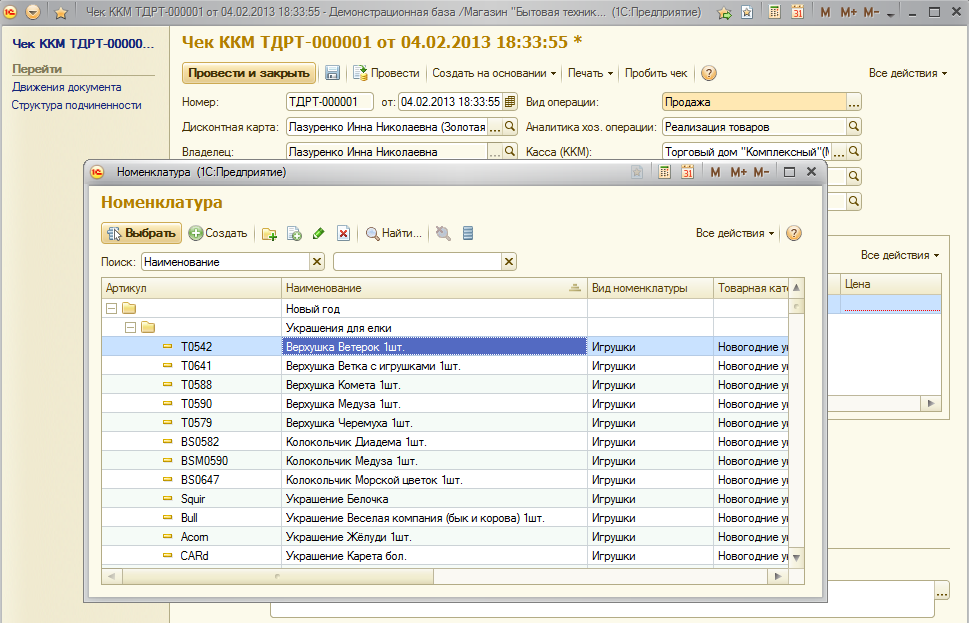969x623 pixels.
Task: Collapse the 'Украшения для елки' folder
Action: (130, 328)
